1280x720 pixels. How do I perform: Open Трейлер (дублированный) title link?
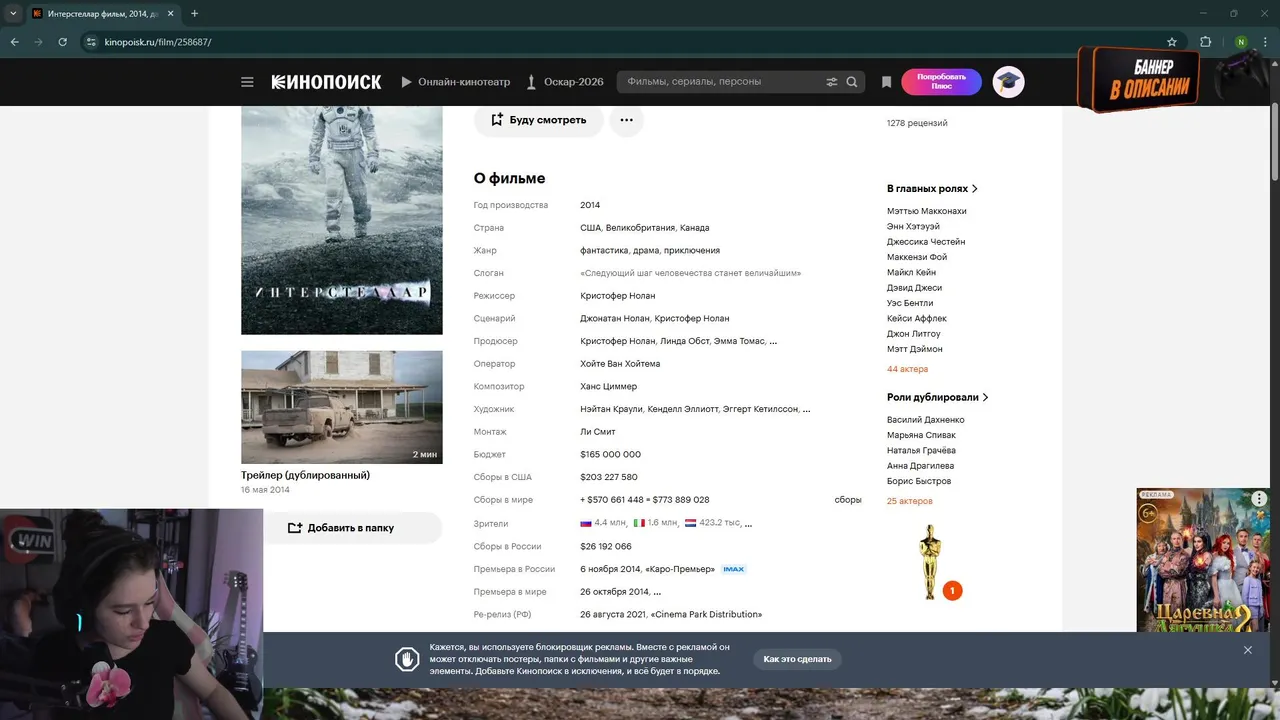[x=305, y=475]
